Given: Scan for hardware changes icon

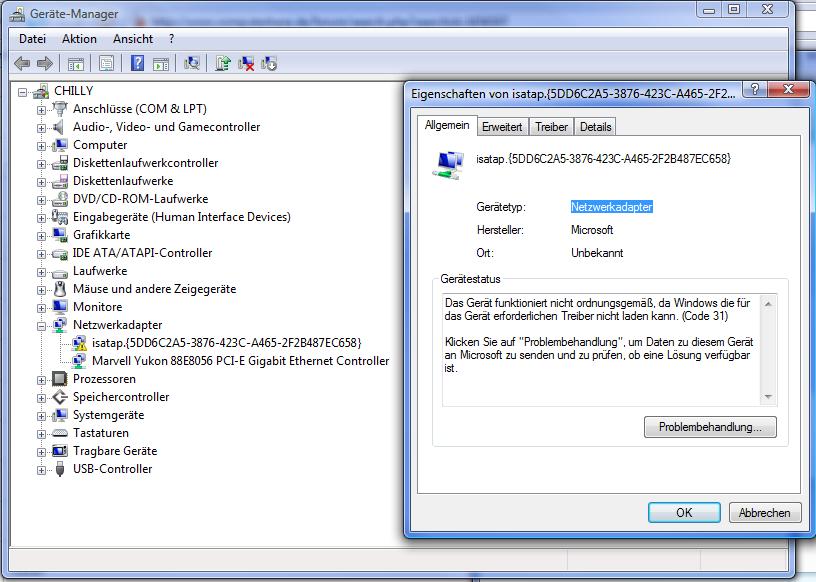Looking at the screenshot, I should 192,64.
